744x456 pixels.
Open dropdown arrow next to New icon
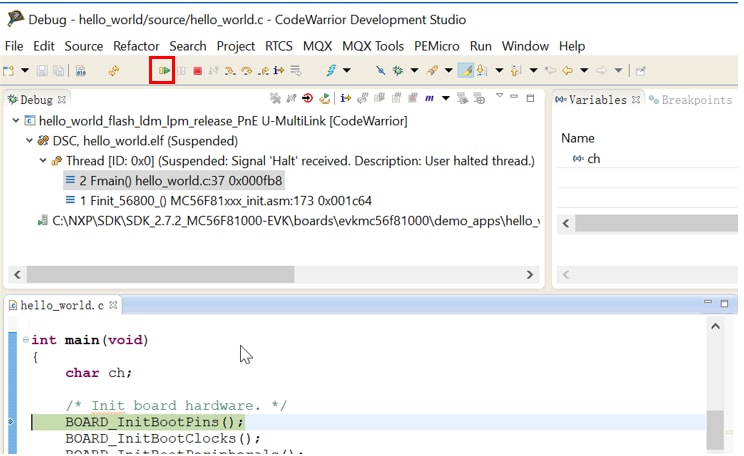click(x=24, y=70)
